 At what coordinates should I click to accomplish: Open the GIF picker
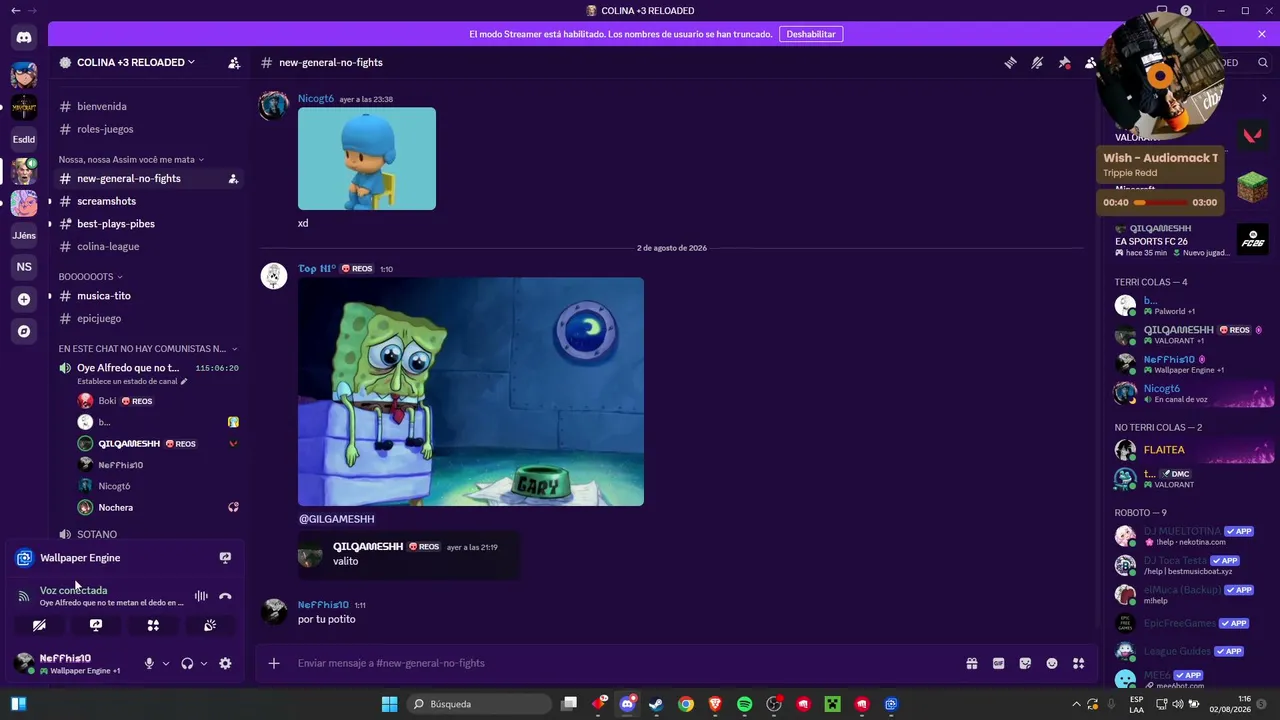(x=998, y=663)
